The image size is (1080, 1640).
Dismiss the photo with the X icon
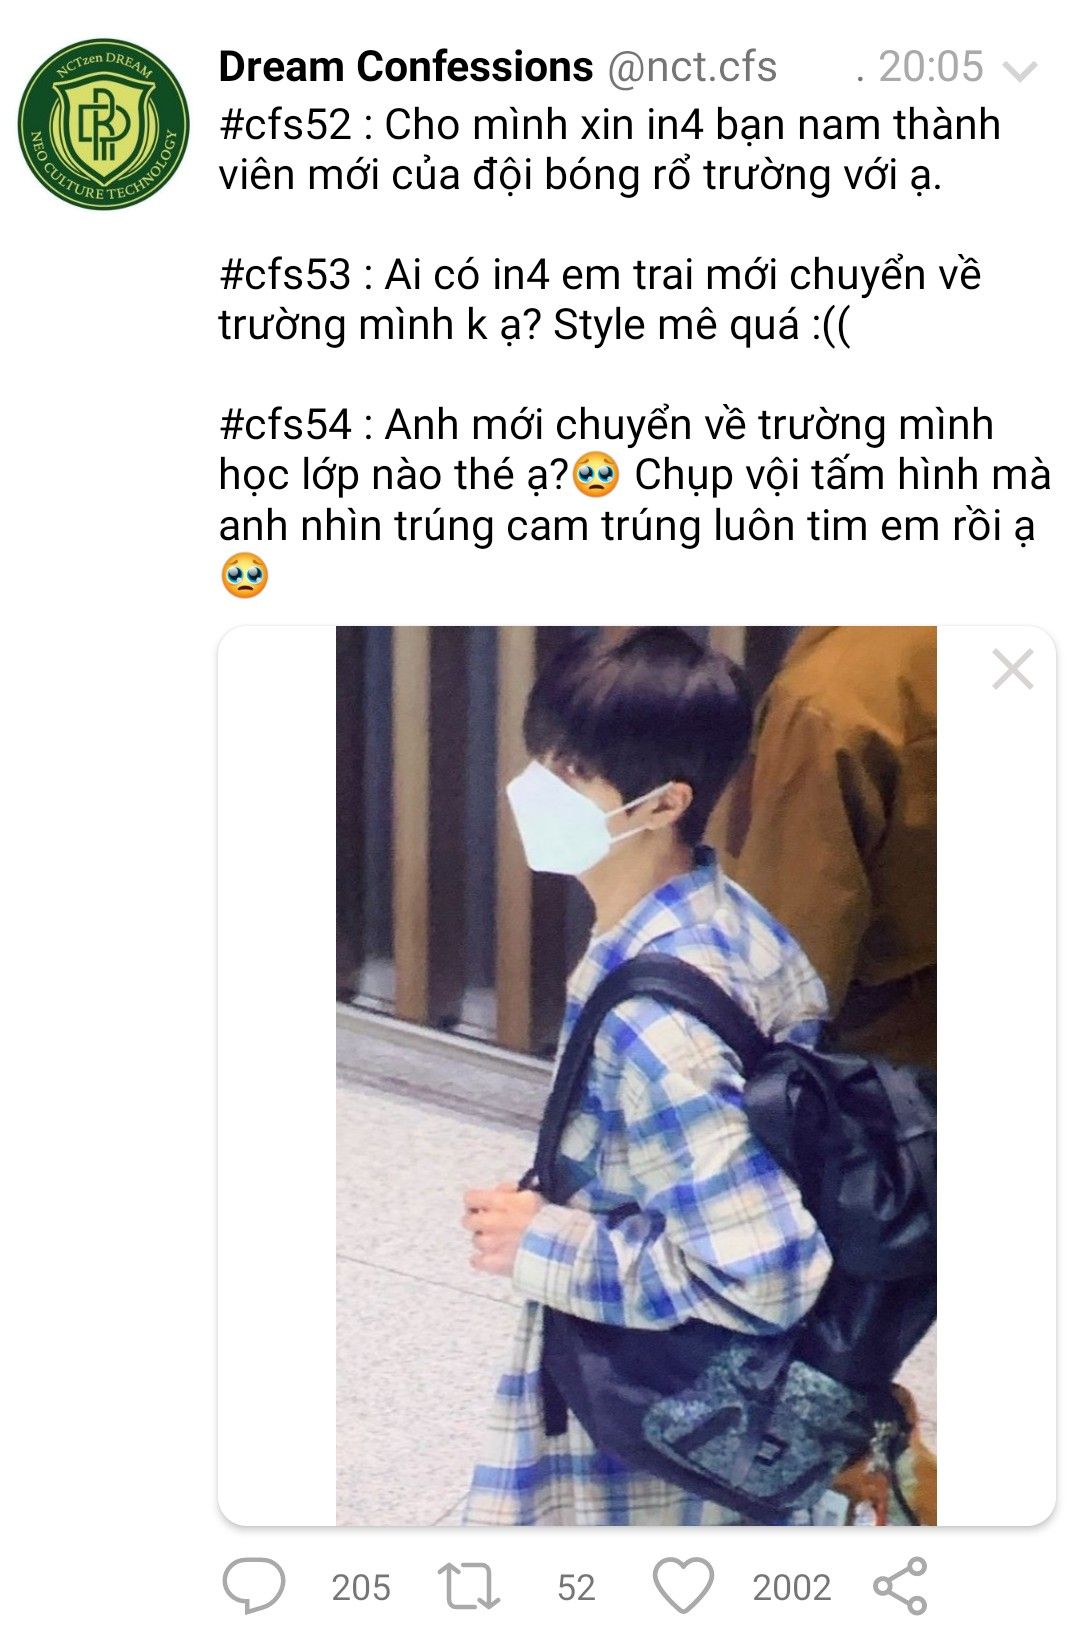[x=1012, y=670]
